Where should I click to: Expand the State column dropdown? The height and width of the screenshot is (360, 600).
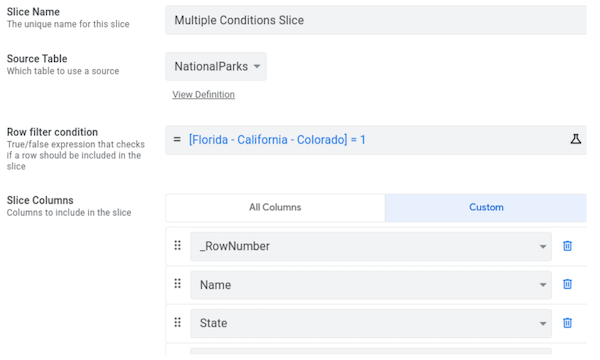371,323
